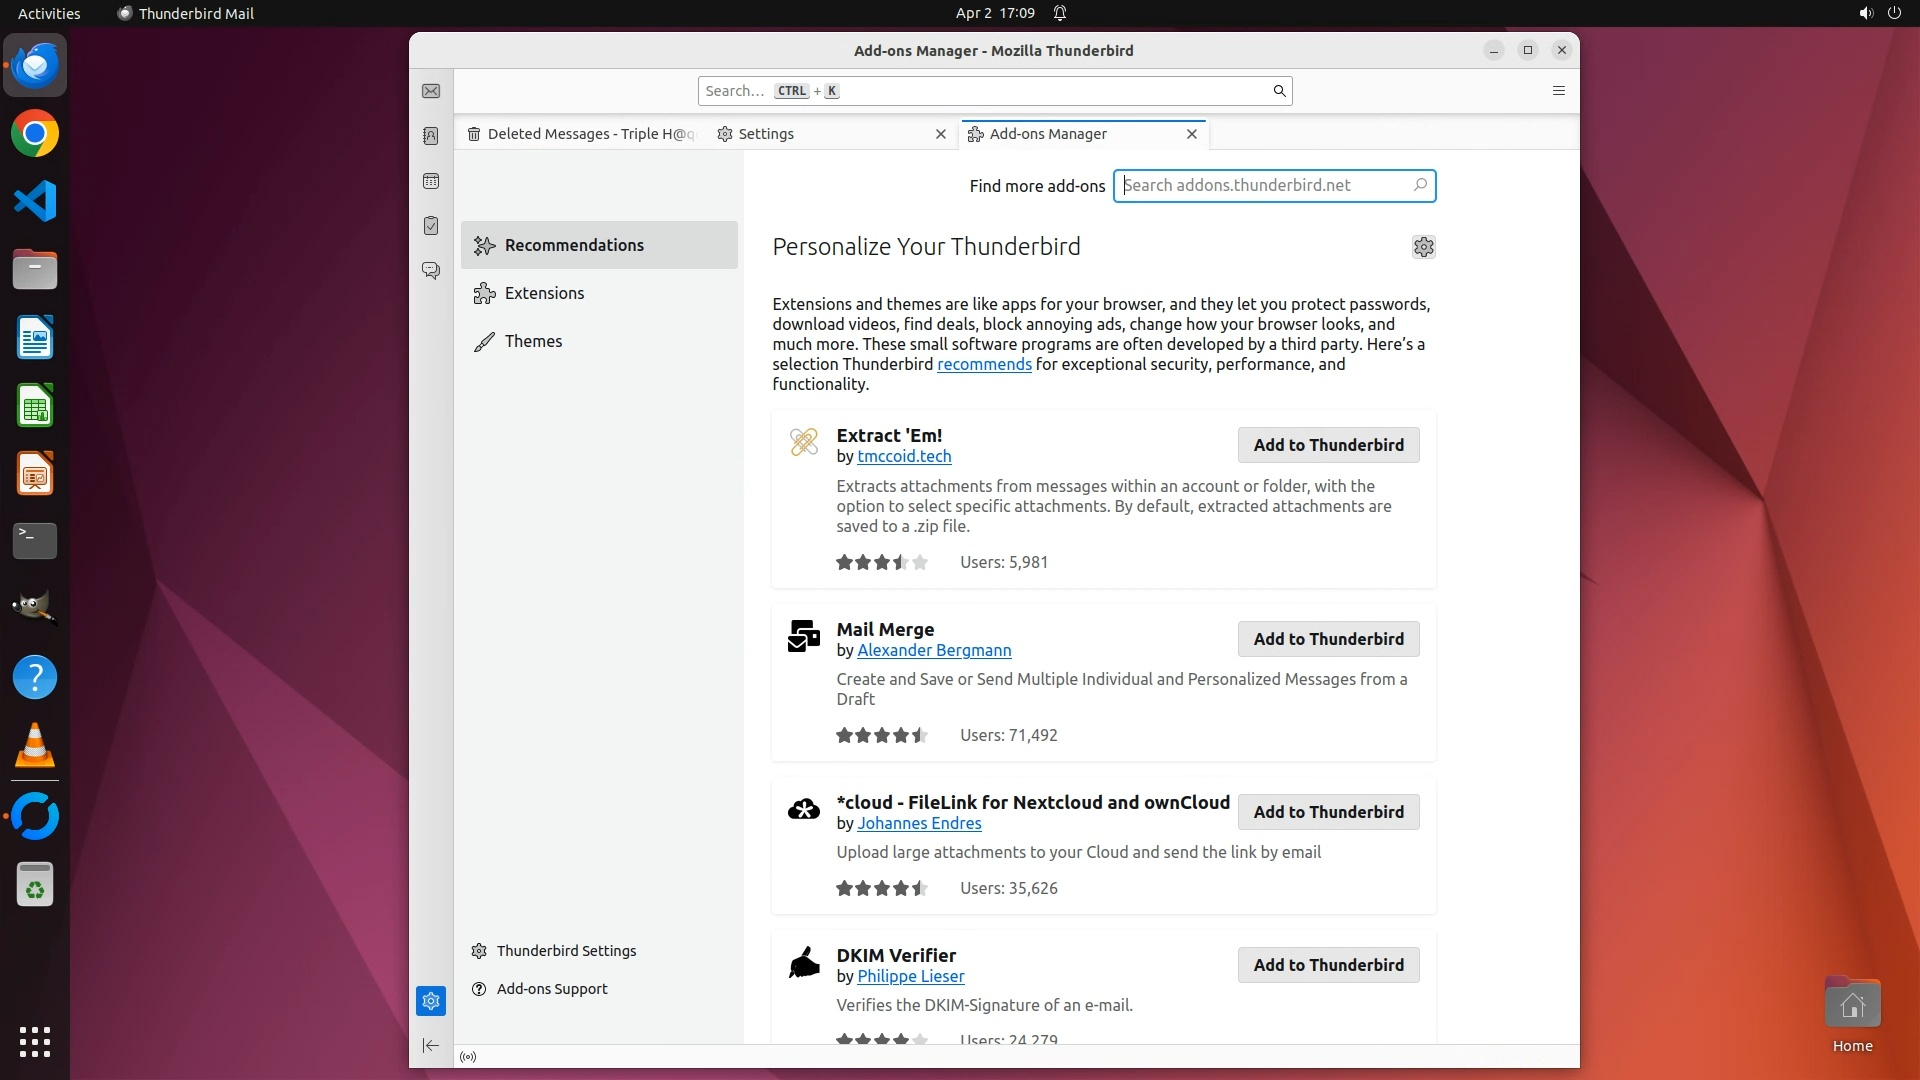
Task: Select Themes in the add-ons sidebar
Action: (533, 341)
